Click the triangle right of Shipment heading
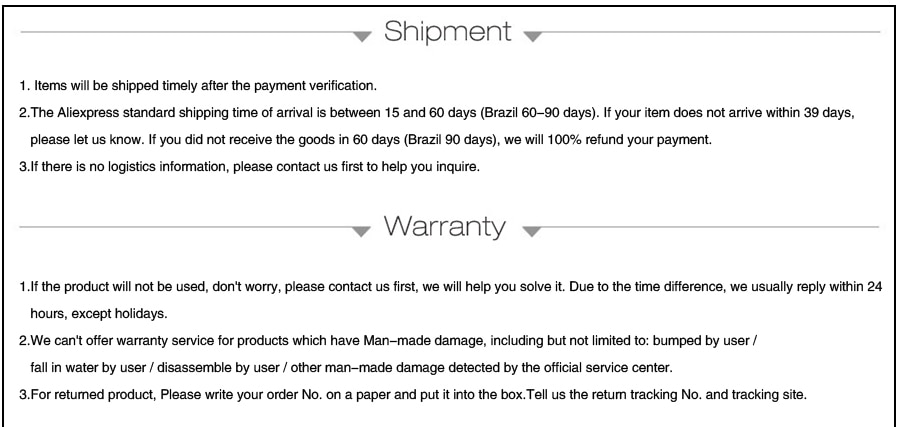900x427 pixels. click(533, 37)
